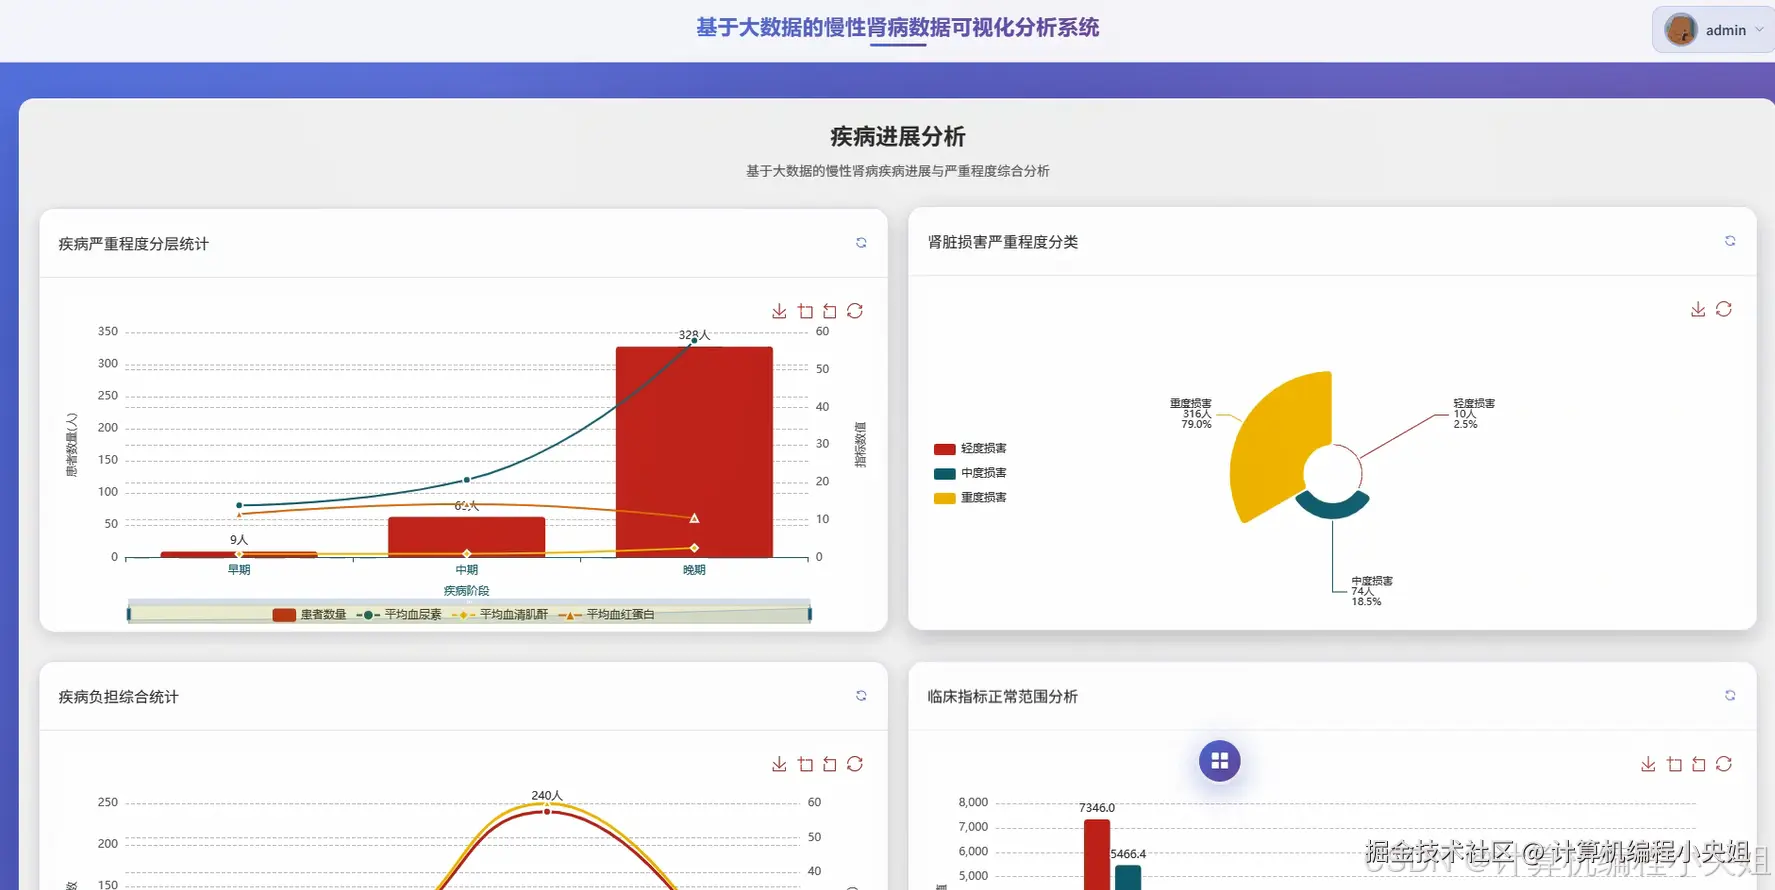The image size is (1775, 890).
Task: Click left handle of data zoom slider
Action: click(x=129, y=614)
